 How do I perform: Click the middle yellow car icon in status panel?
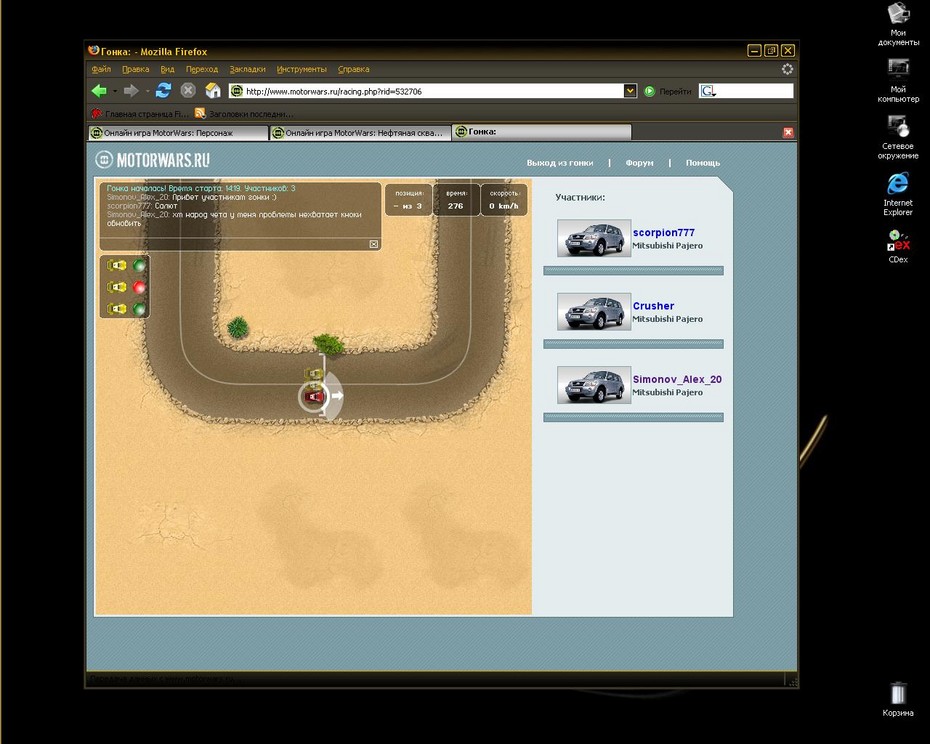coord(117,287)
